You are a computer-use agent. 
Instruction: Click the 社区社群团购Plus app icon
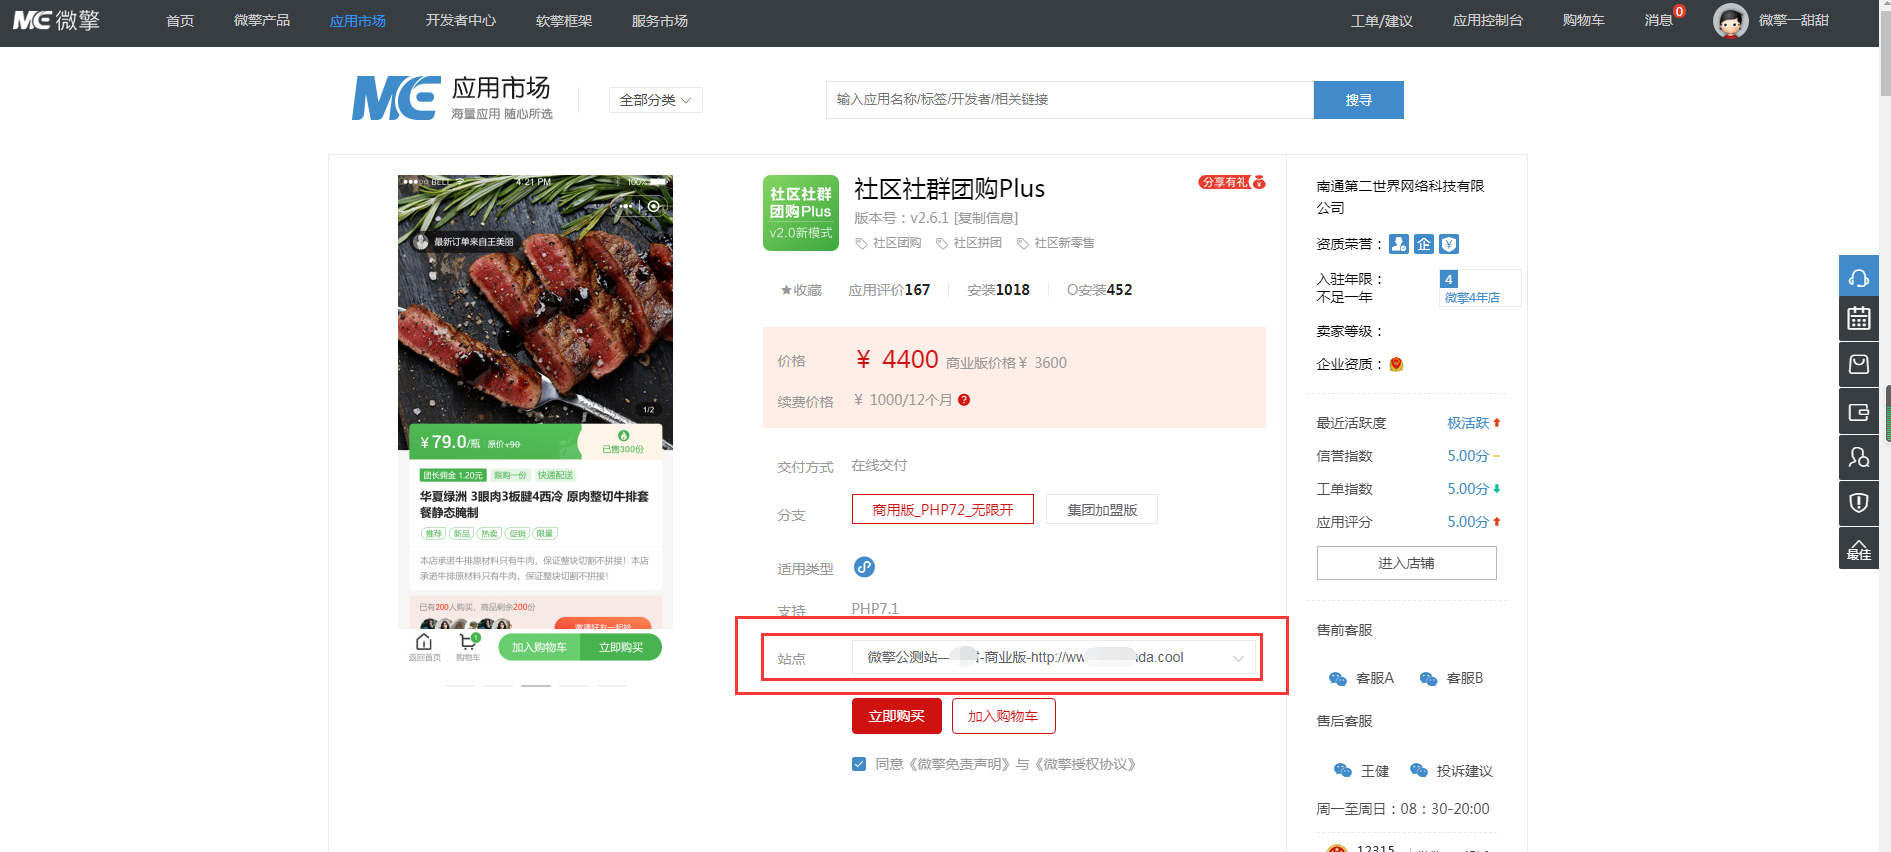click(800, 213)
